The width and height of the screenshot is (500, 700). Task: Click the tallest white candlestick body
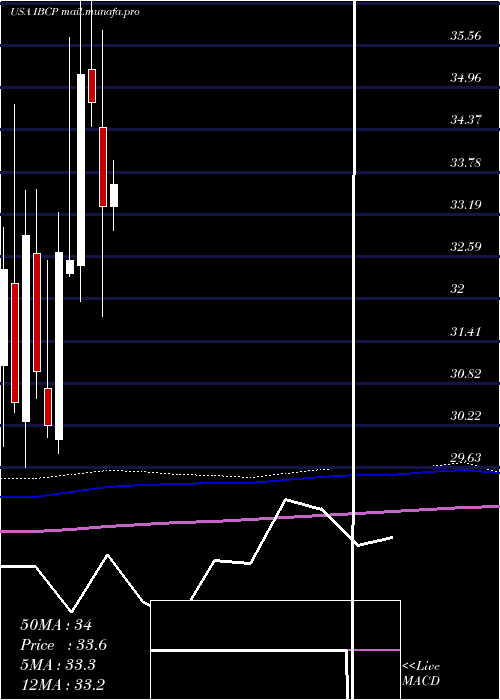(81, 170)
